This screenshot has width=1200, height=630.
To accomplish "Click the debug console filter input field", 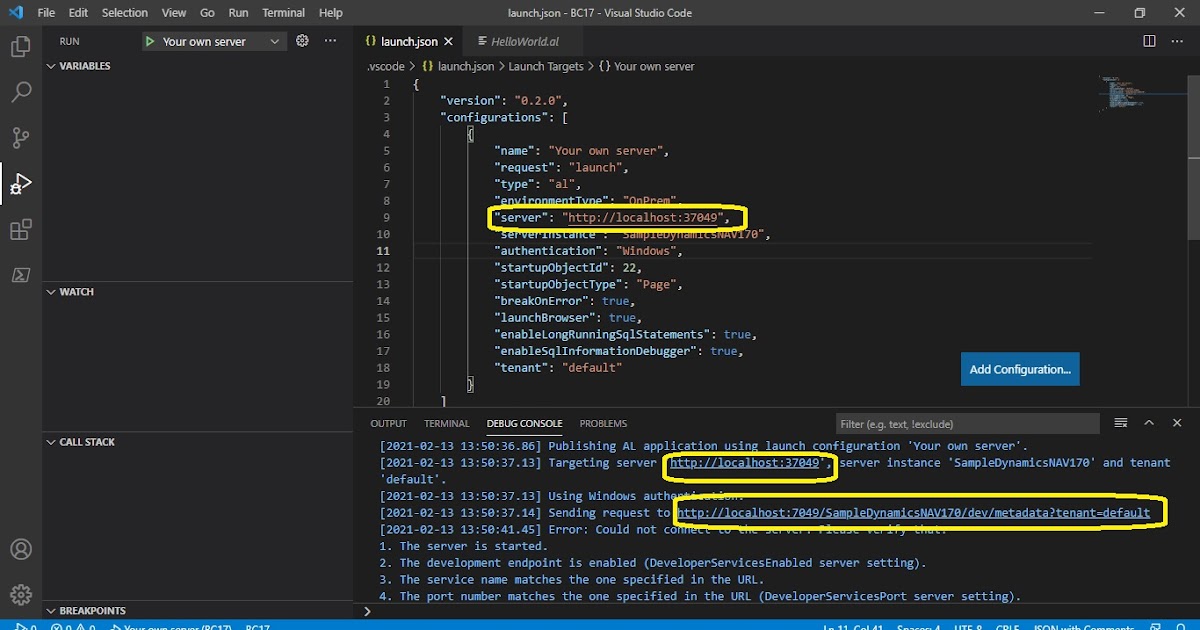I will pos(967,423).
